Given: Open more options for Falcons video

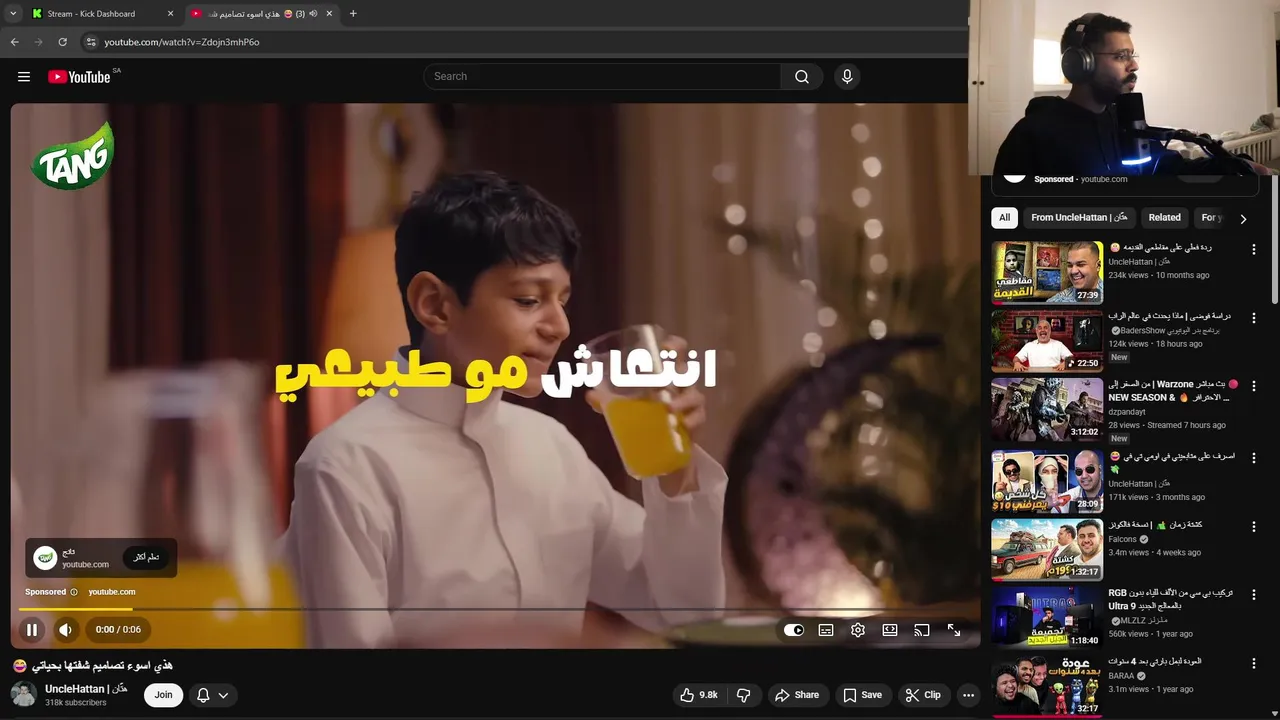Looking at the screenshot, I should 1253,526.
